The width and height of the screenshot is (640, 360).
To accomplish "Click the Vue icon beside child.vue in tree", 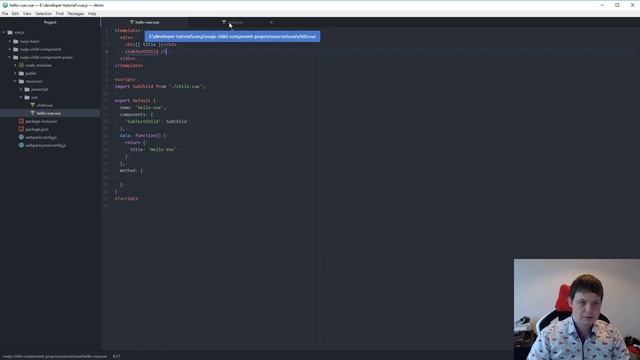I will 33,105.
